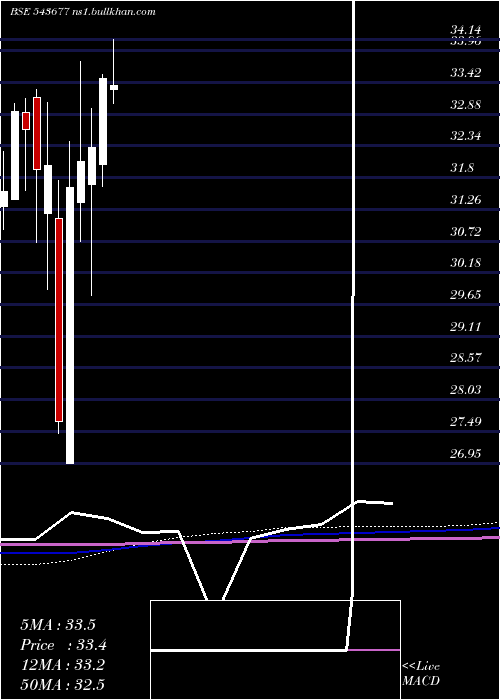Image resolution: width=500 pixels, height=700 pixels.
Task: Click the 30.72 price axis label
Action: 466,231
